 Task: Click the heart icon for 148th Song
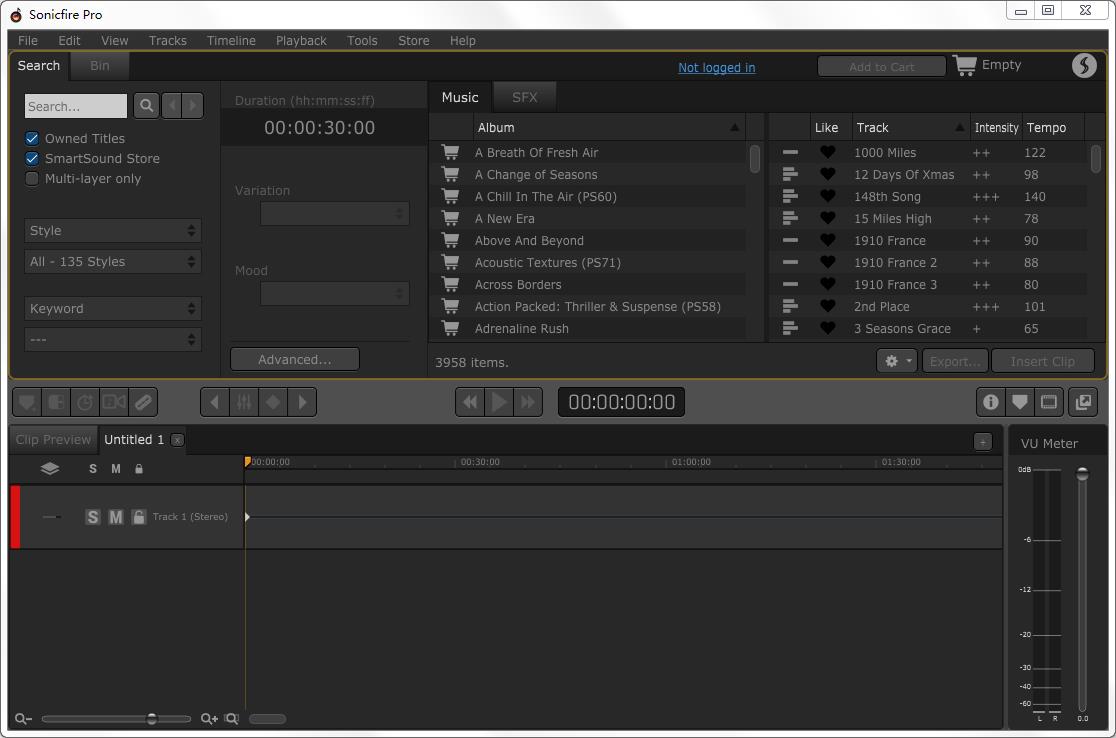pos(827,197)
